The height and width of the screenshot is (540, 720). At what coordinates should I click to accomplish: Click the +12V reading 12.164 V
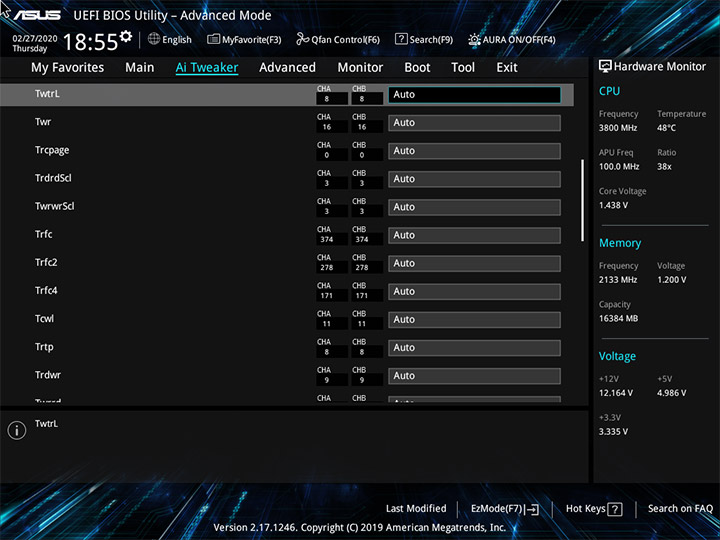coord(616,393)
